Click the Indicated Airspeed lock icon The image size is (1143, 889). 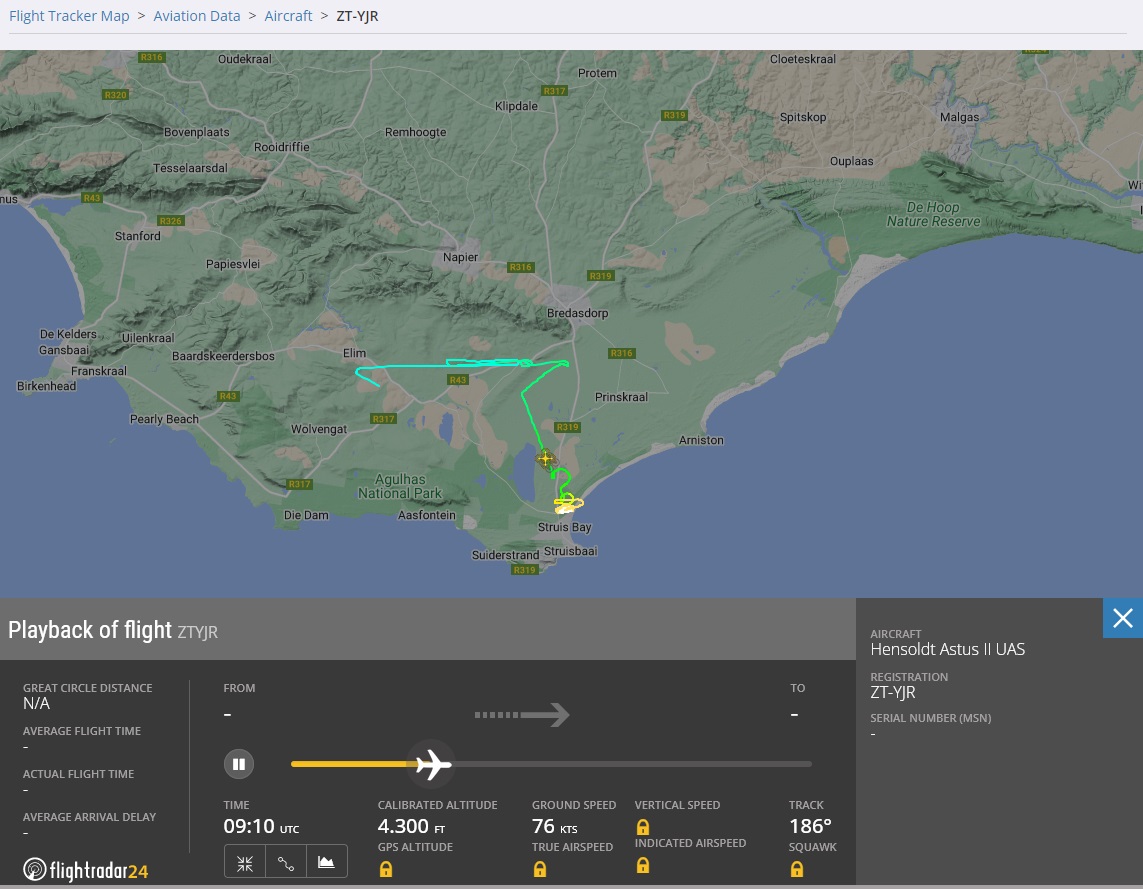(643, 866)
